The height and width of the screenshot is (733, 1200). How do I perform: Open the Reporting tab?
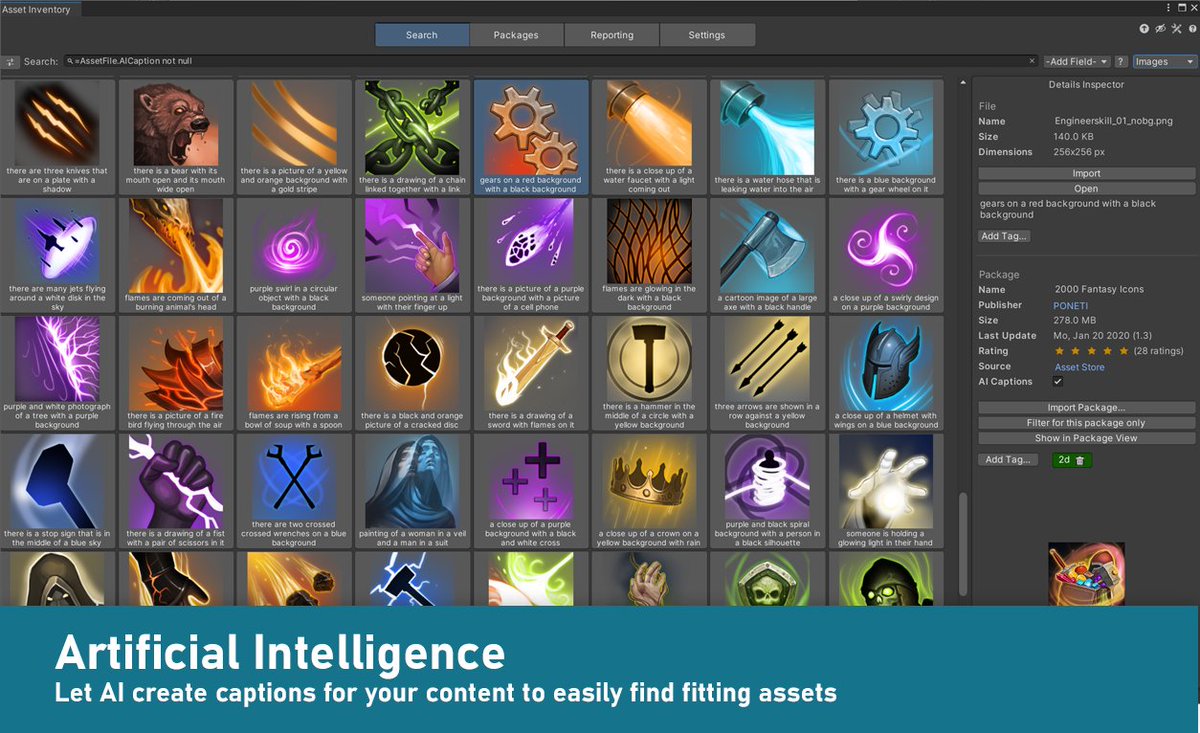(611, 34)
